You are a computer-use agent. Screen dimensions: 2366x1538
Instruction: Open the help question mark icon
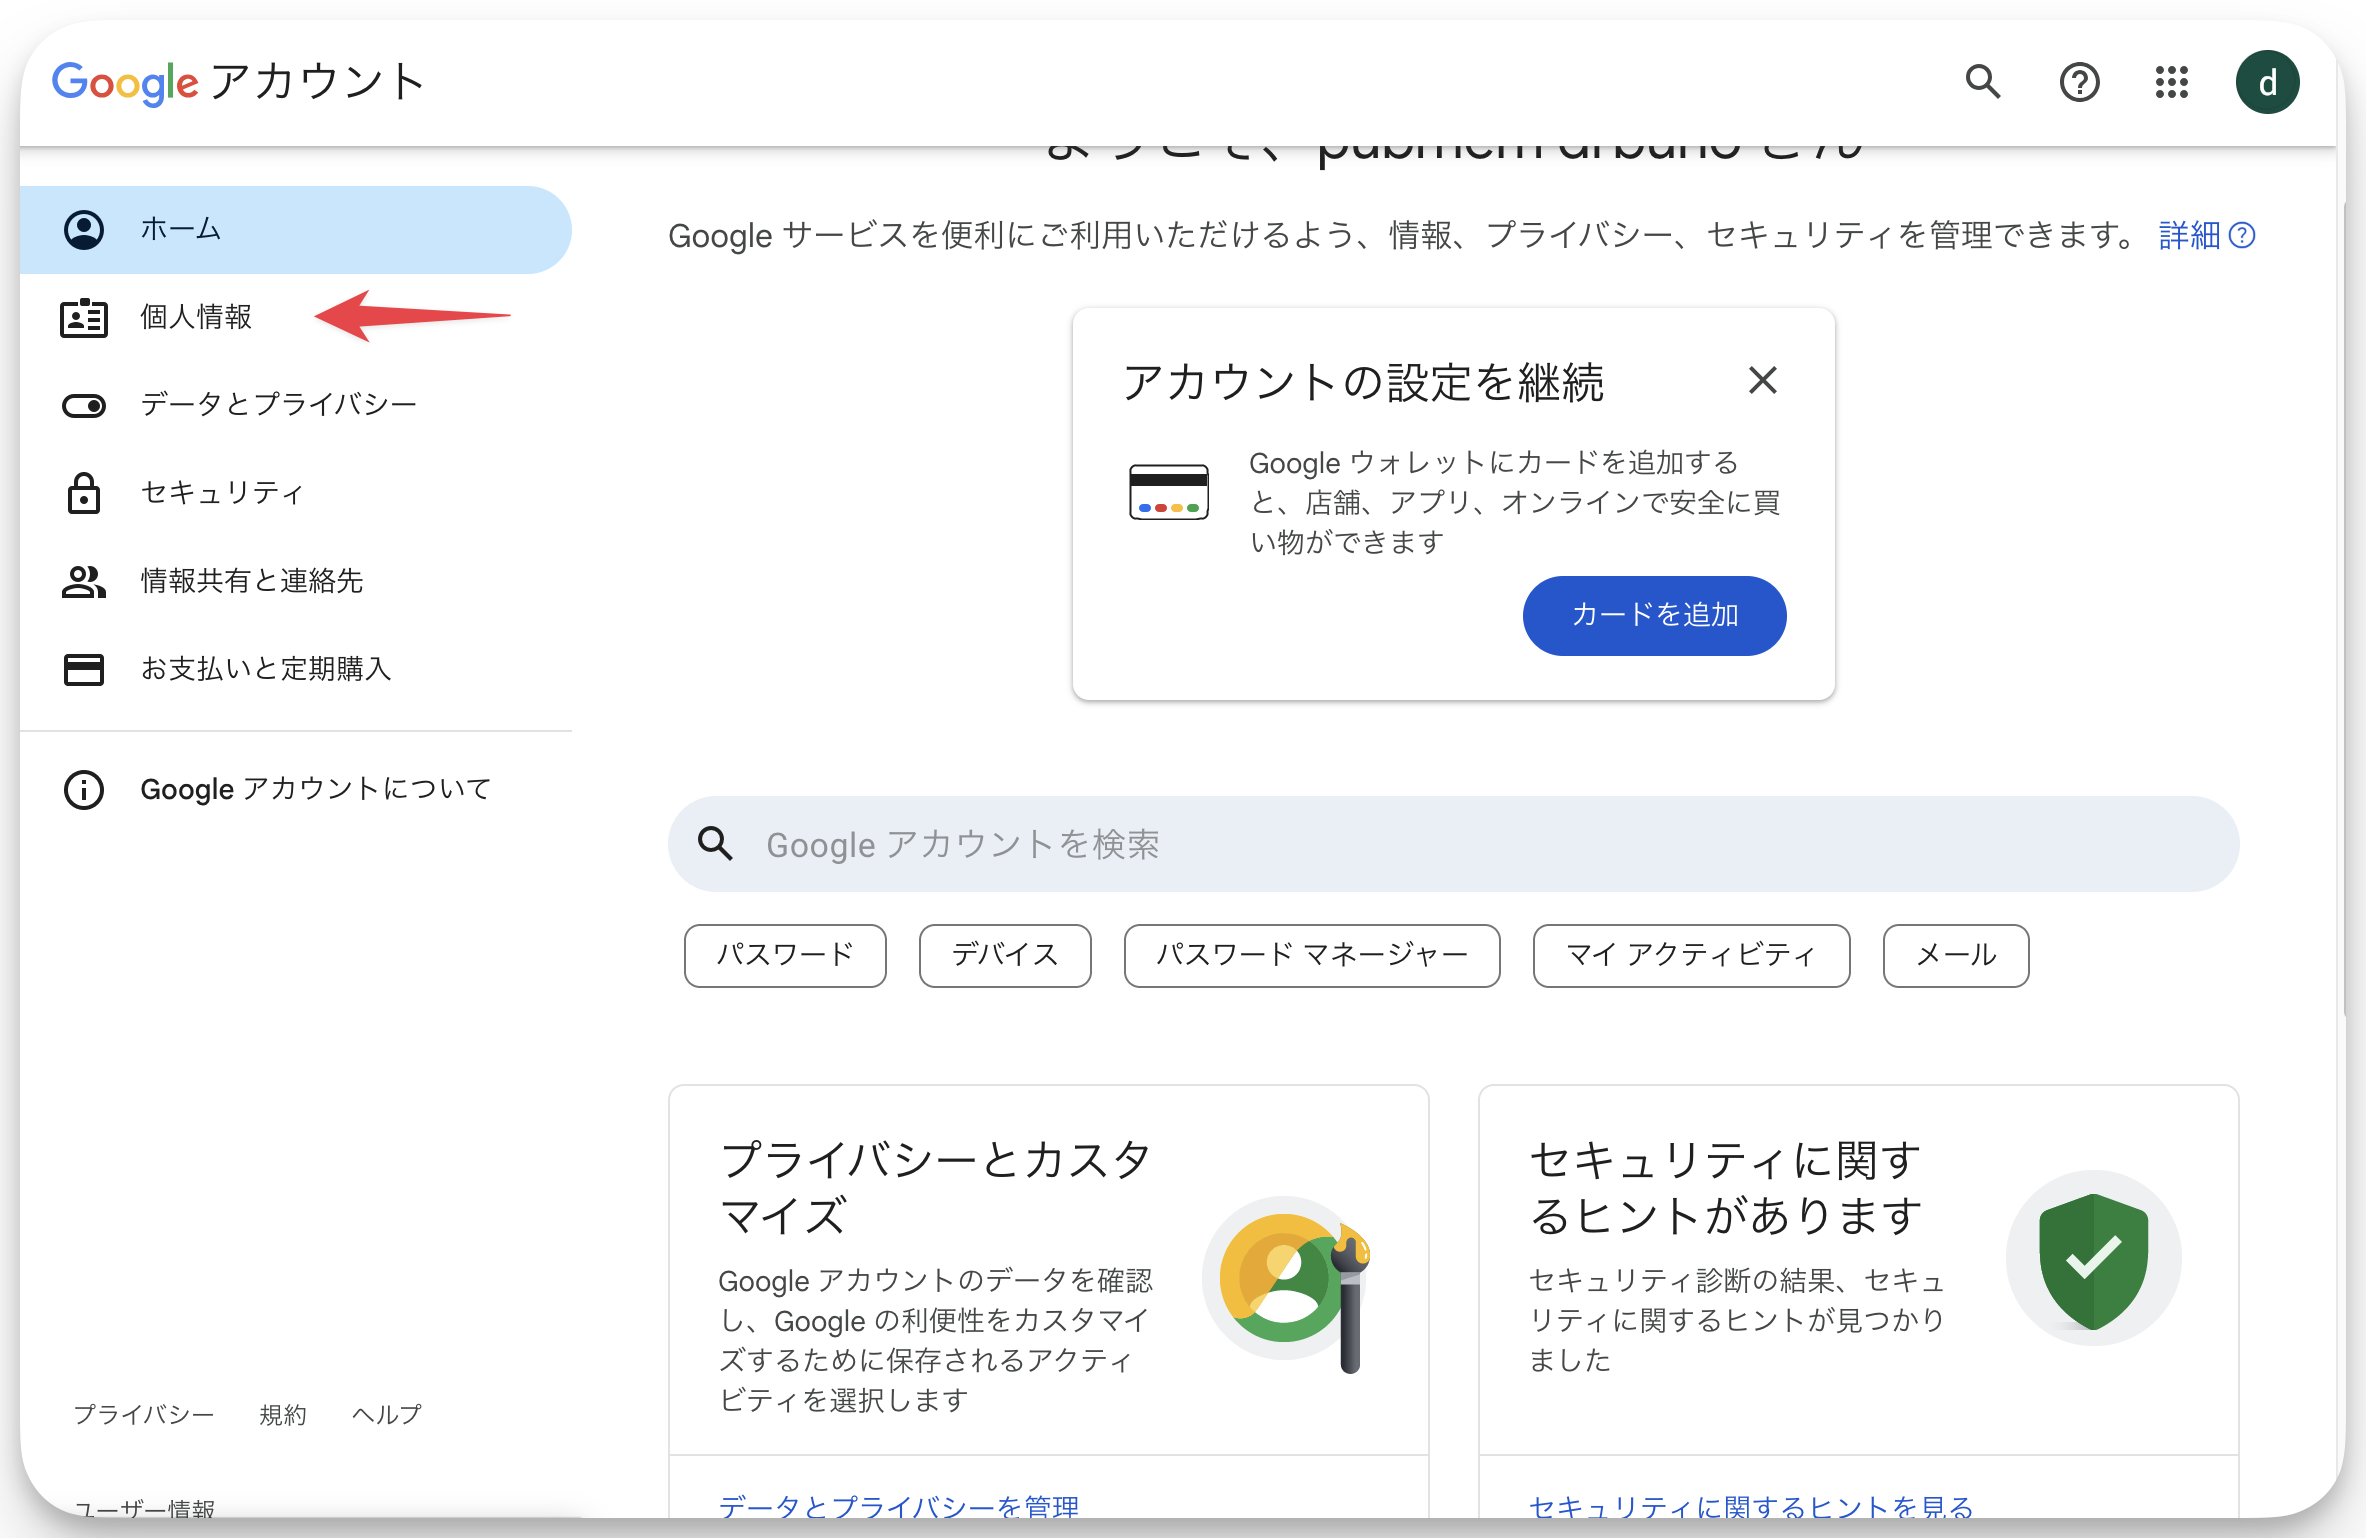coord(2079,82)
